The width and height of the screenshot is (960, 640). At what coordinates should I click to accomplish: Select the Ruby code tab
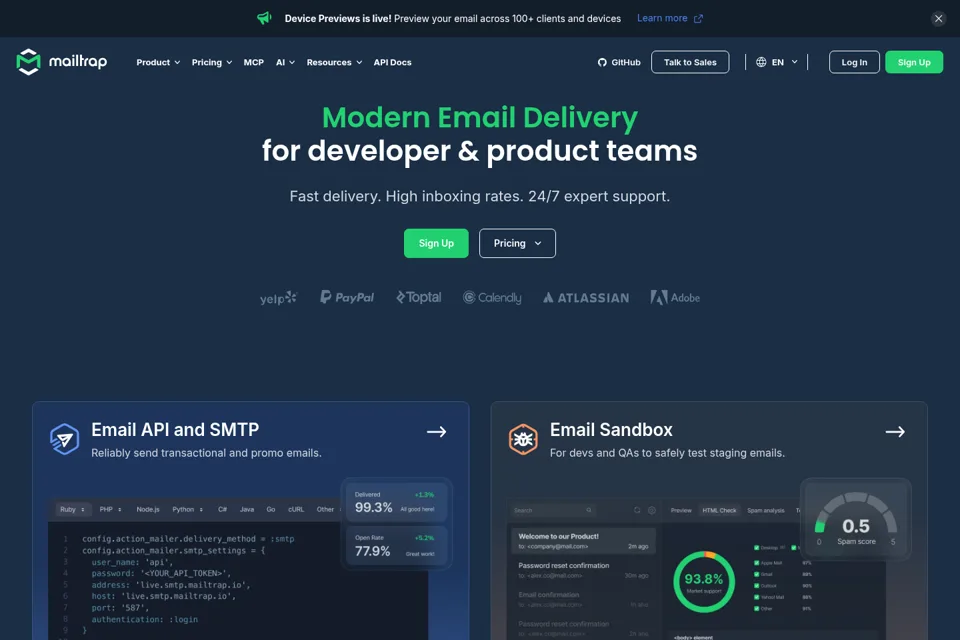[72, 510]
